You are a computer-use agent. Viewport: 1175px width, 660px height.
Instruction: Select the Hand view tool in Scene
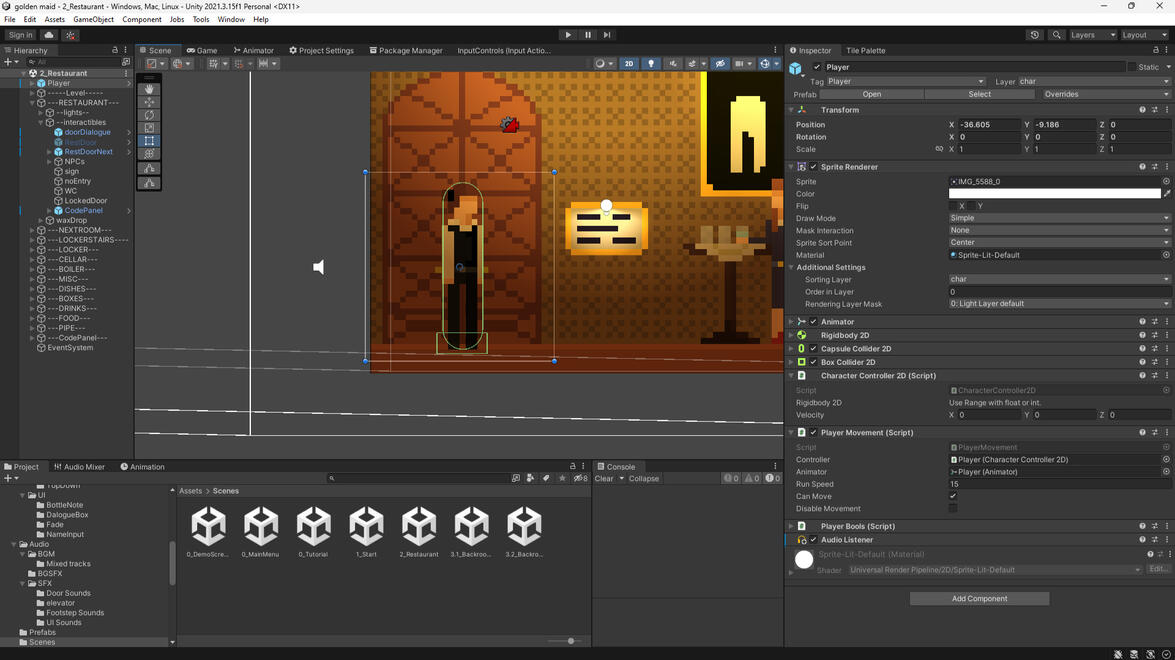(x=149, y=89)
